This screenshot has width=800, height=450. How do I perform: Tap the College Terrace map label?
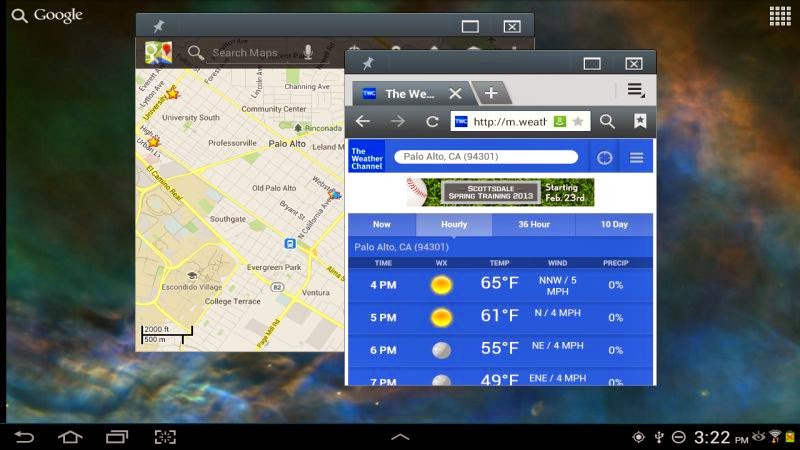tap(233, 302)
